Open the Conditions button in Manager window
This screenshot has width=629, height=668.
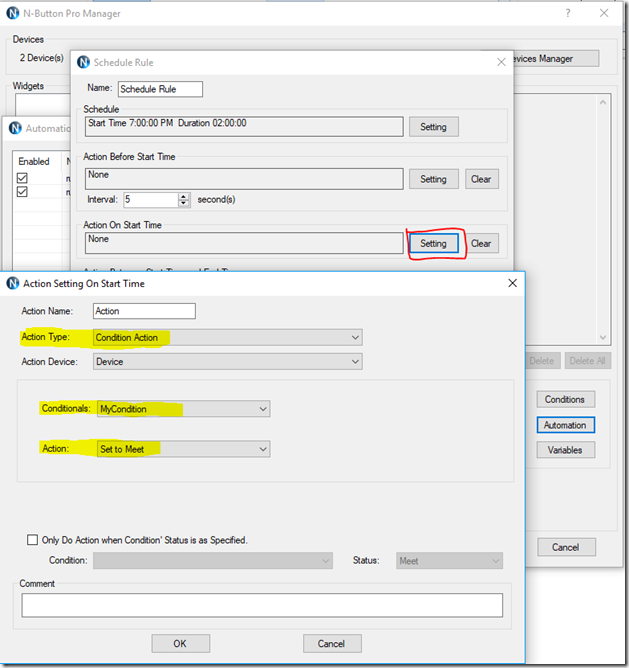click(x=566, y=400)
